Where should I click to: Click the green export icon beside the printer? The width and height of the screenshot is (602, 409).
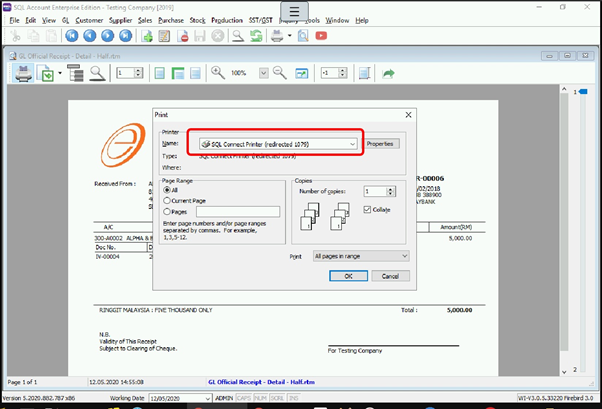point(47,74)
